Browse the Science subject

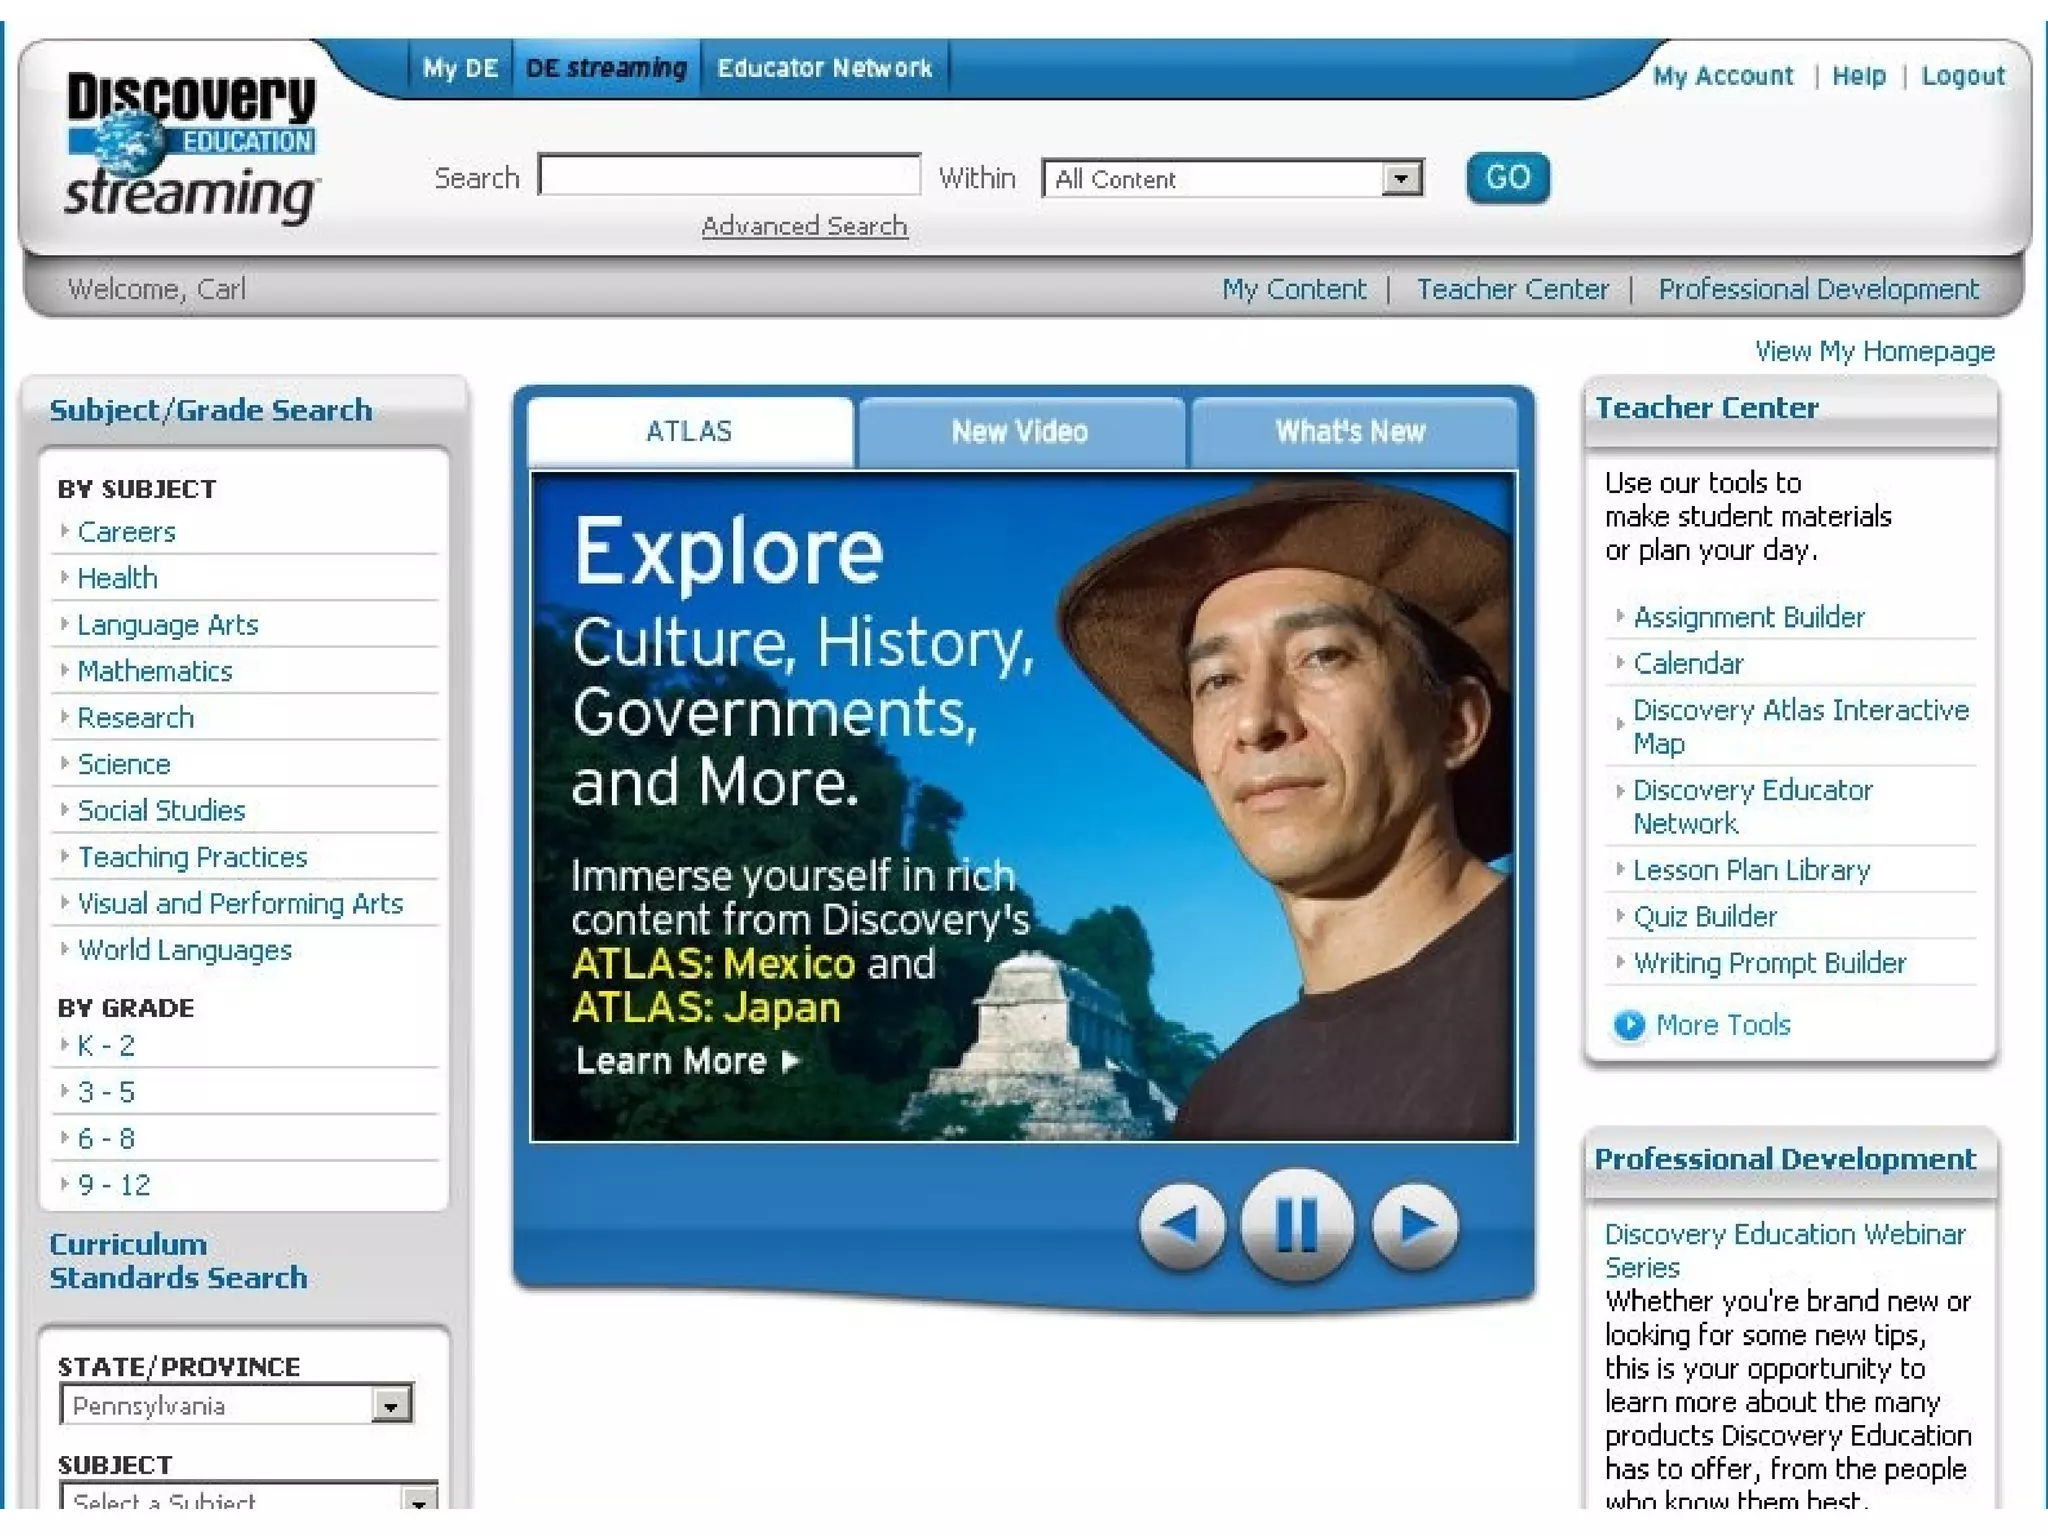tap(124, 764)
